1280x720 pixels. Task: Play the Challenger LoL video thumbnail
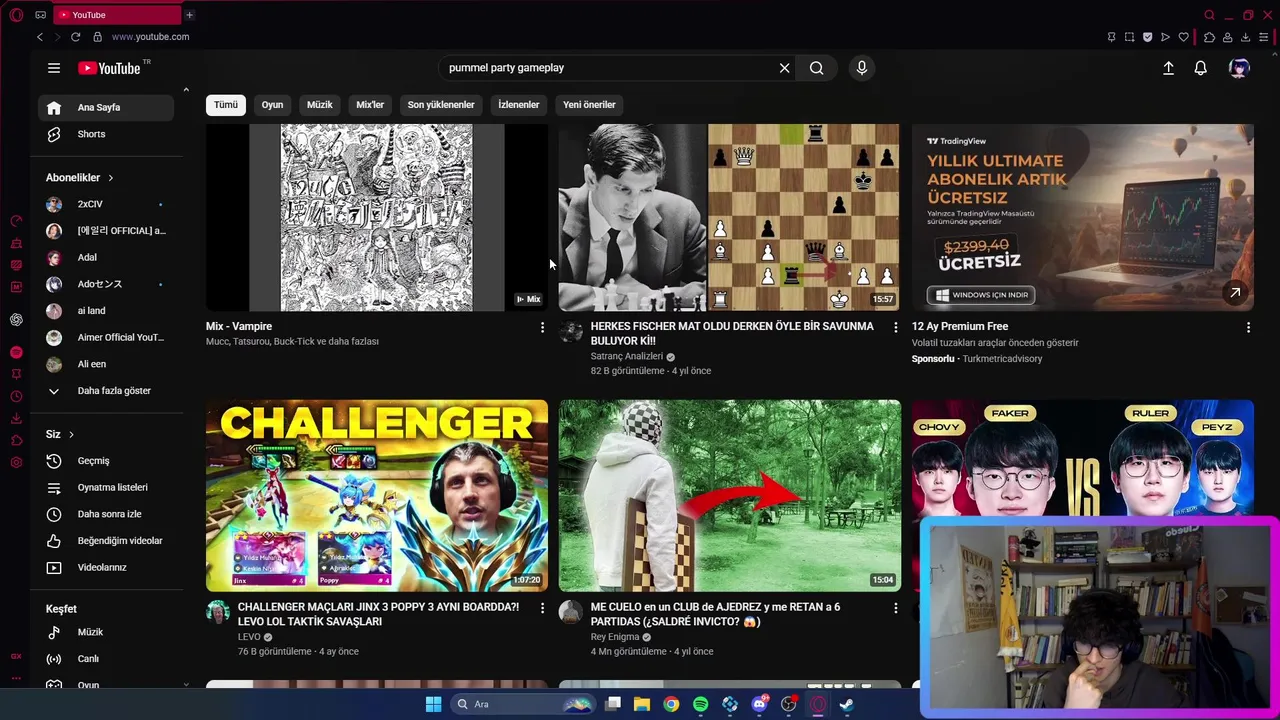(x=376, y=496)
